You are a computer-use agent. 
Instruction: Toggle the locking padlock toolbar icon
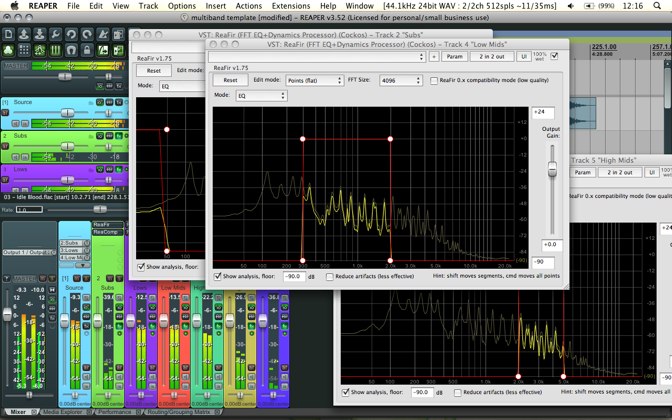click(87, 50)
